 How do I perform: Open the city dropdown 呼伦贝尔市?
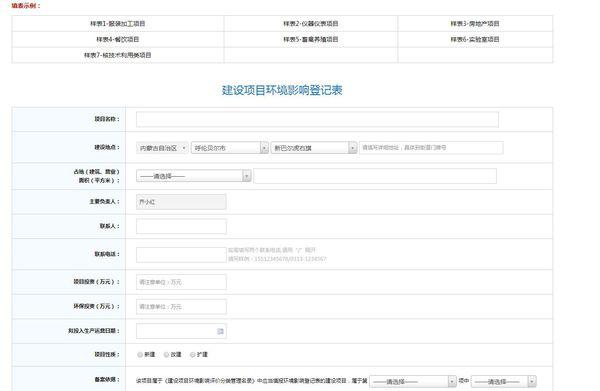pyautogui.click(x=230, y=148)
